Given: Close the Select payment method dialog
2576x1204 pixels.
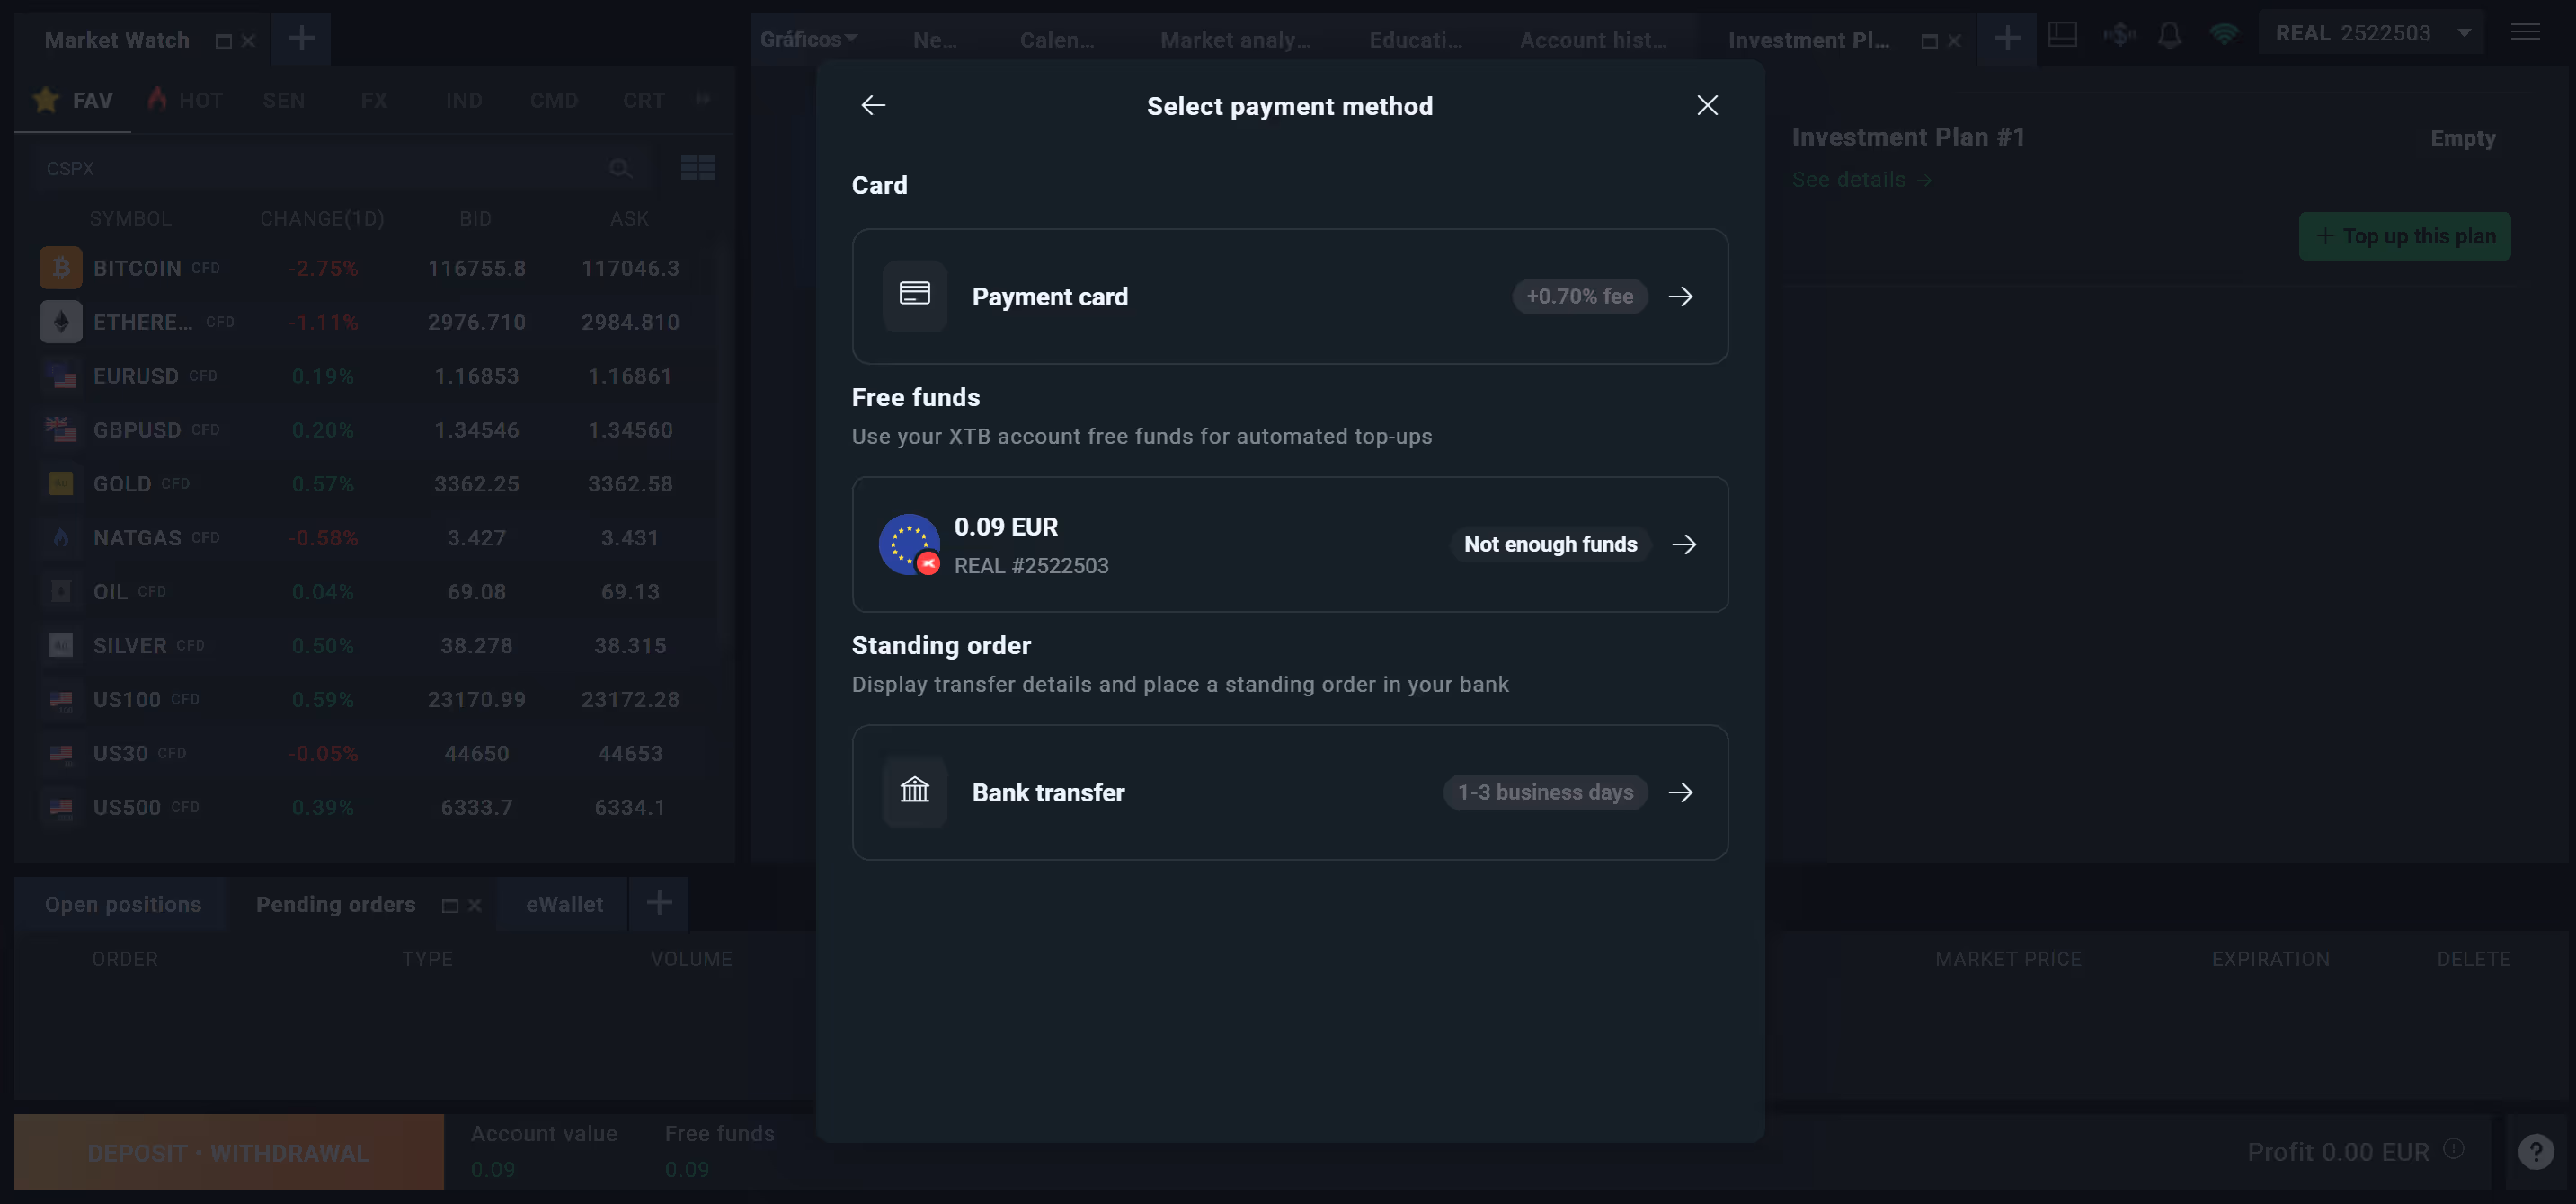Looking at the screenshot, I should coord(1707,105).
